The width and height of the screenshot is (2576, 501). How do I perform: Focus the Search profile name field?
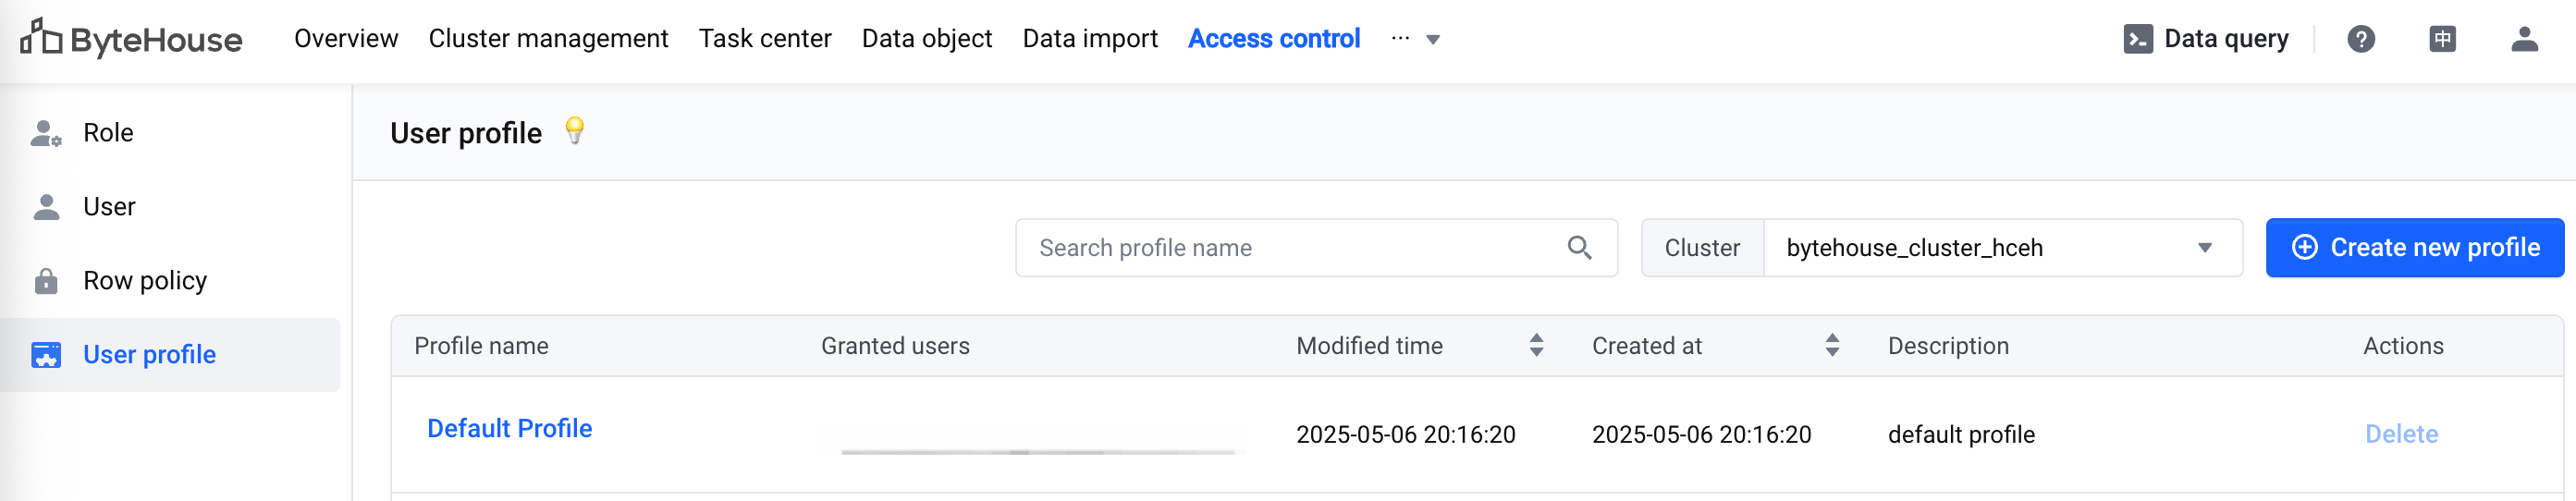point(1316,248)
